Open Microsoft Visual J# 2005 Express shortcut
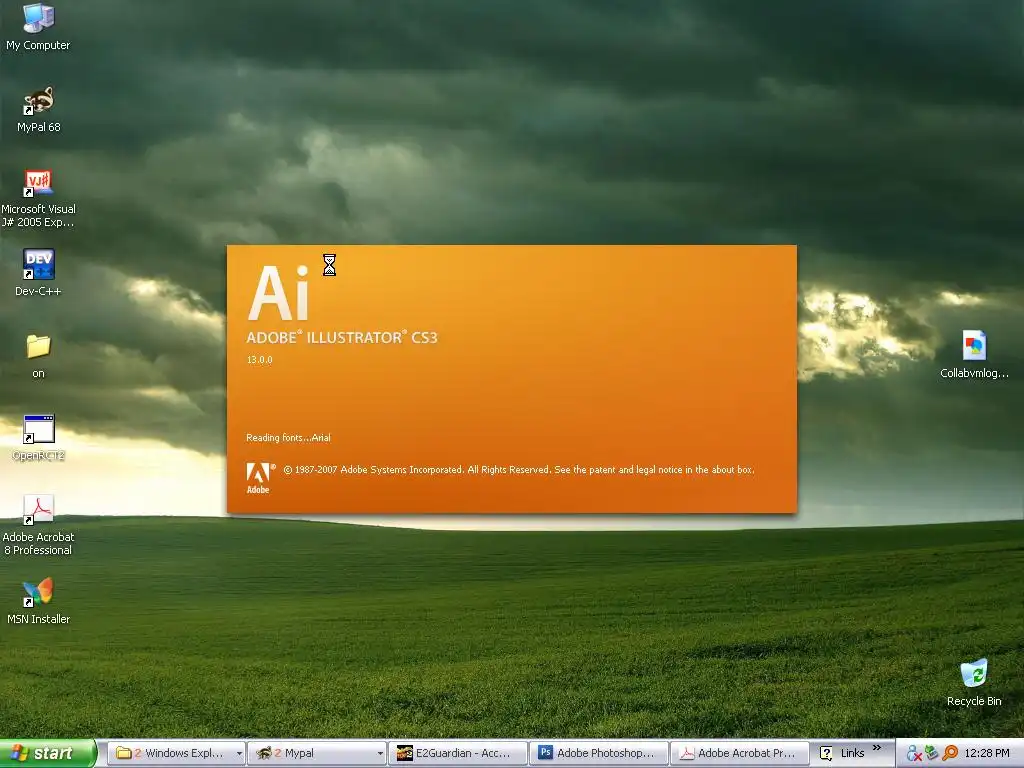This screenshot has height=768, width=1024. (x=38, y=199)
